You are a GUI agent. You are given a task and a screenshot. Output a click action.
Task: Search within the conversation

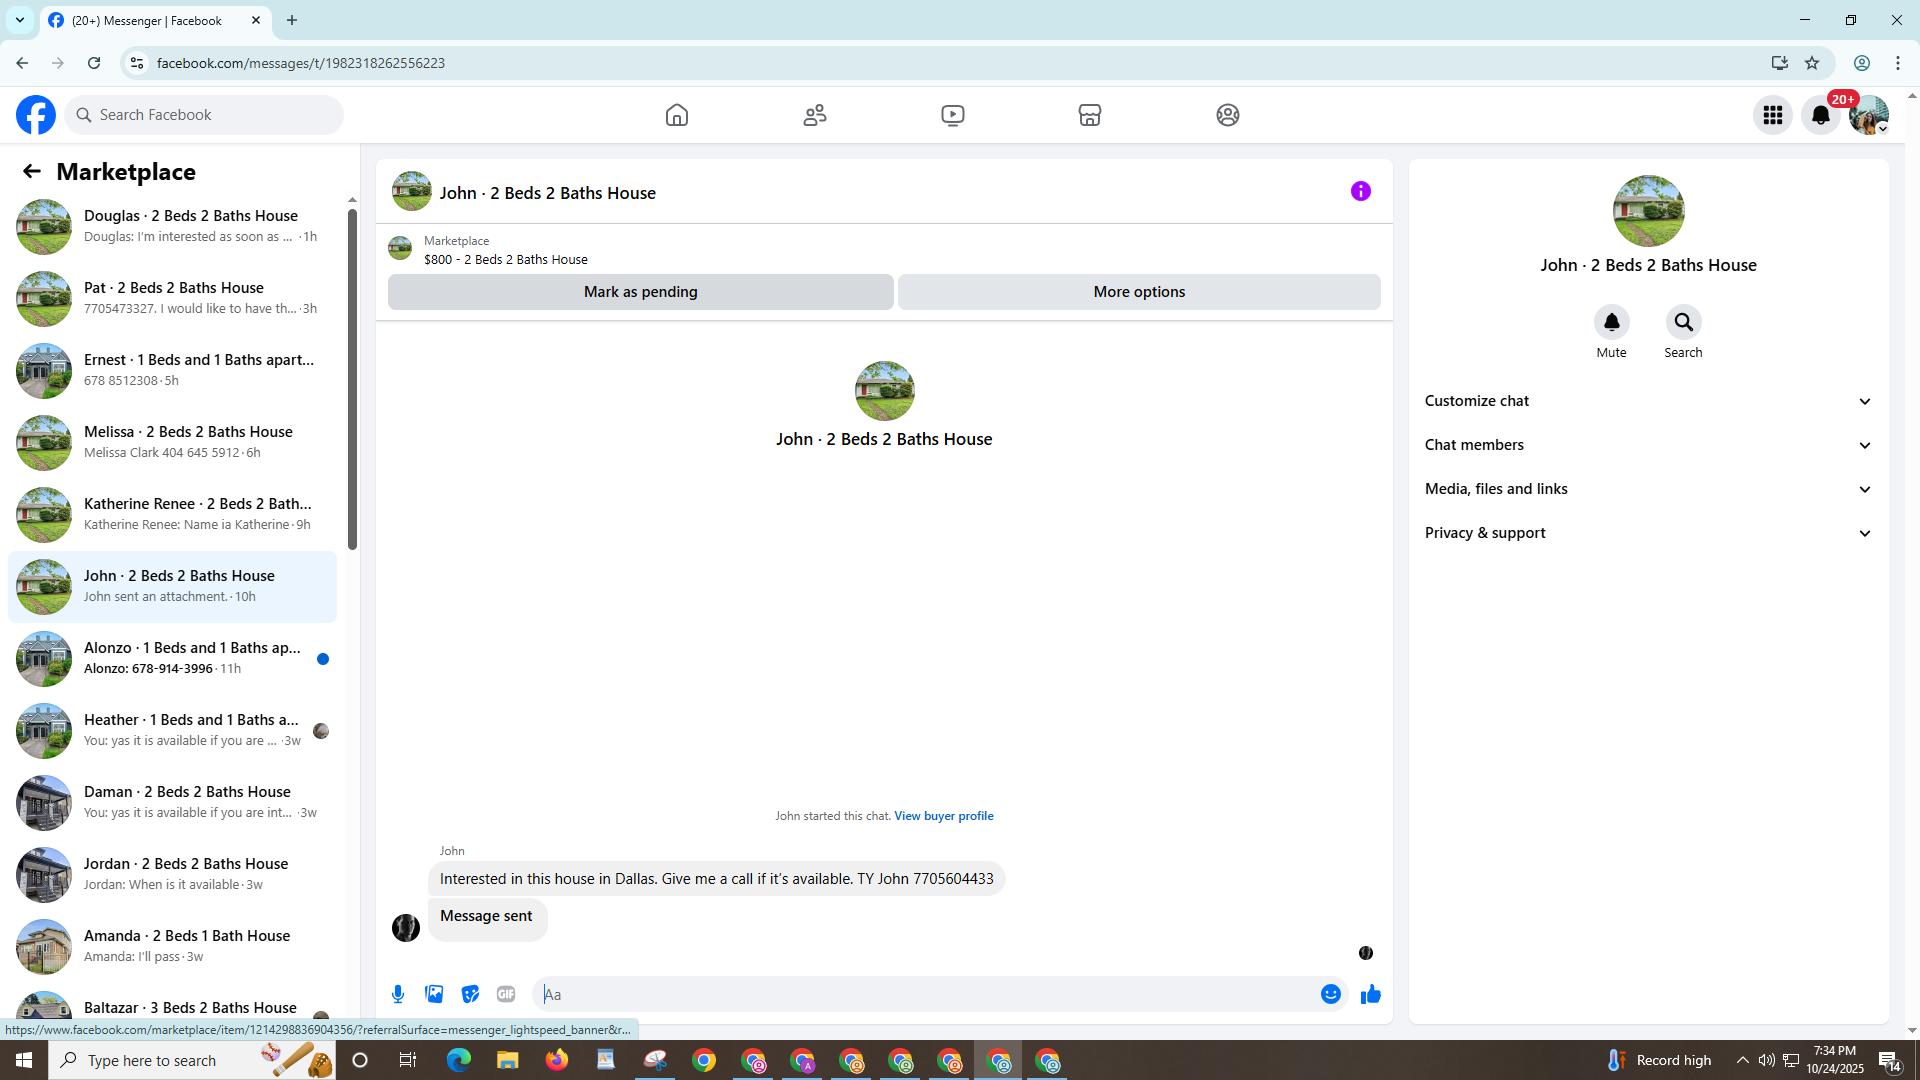[1683, 322]
